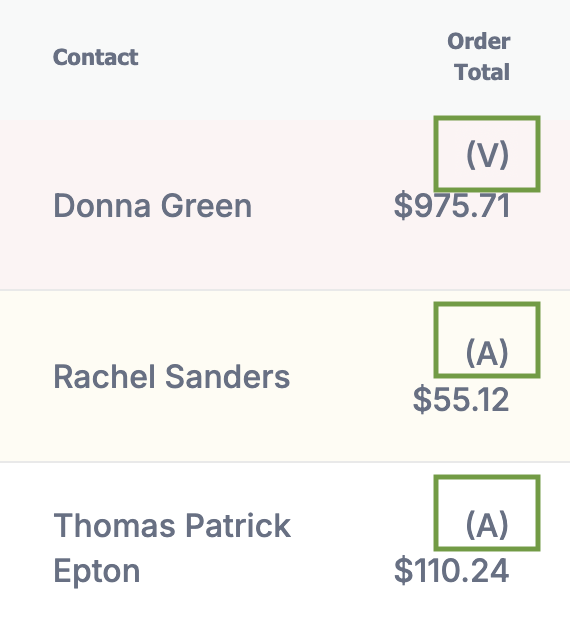The width and height of the screenshot is (570, 630).
Task: Open Thomas Patrick Epton's contact
Action: (172, 548)
